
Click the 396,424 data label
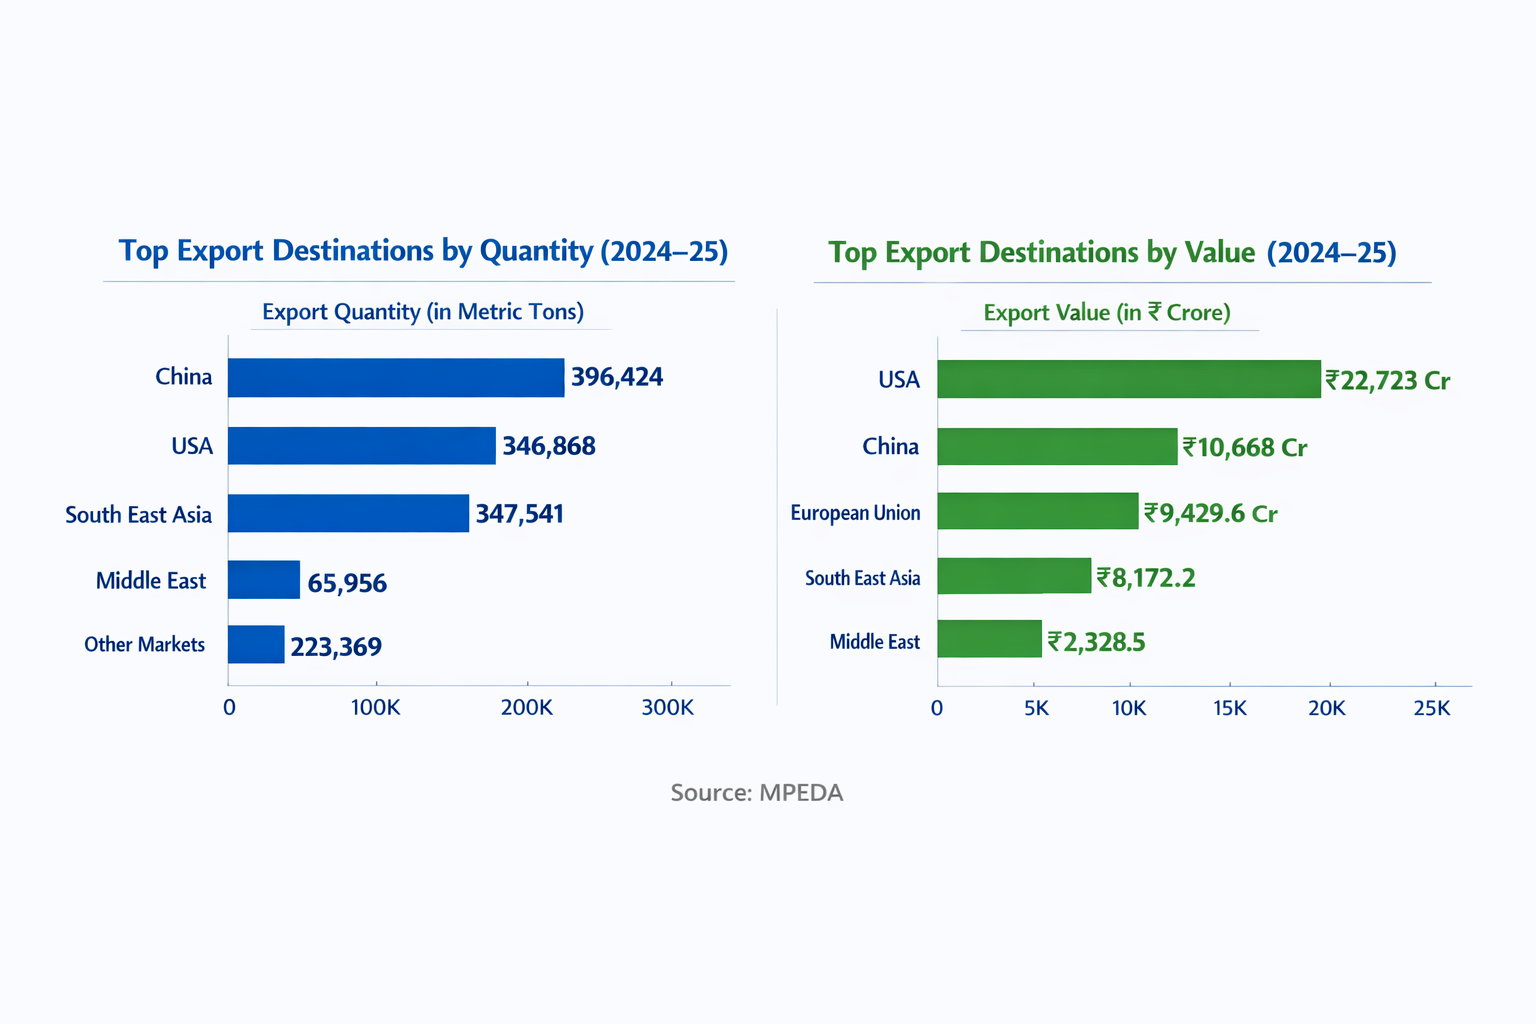[617, 376]
